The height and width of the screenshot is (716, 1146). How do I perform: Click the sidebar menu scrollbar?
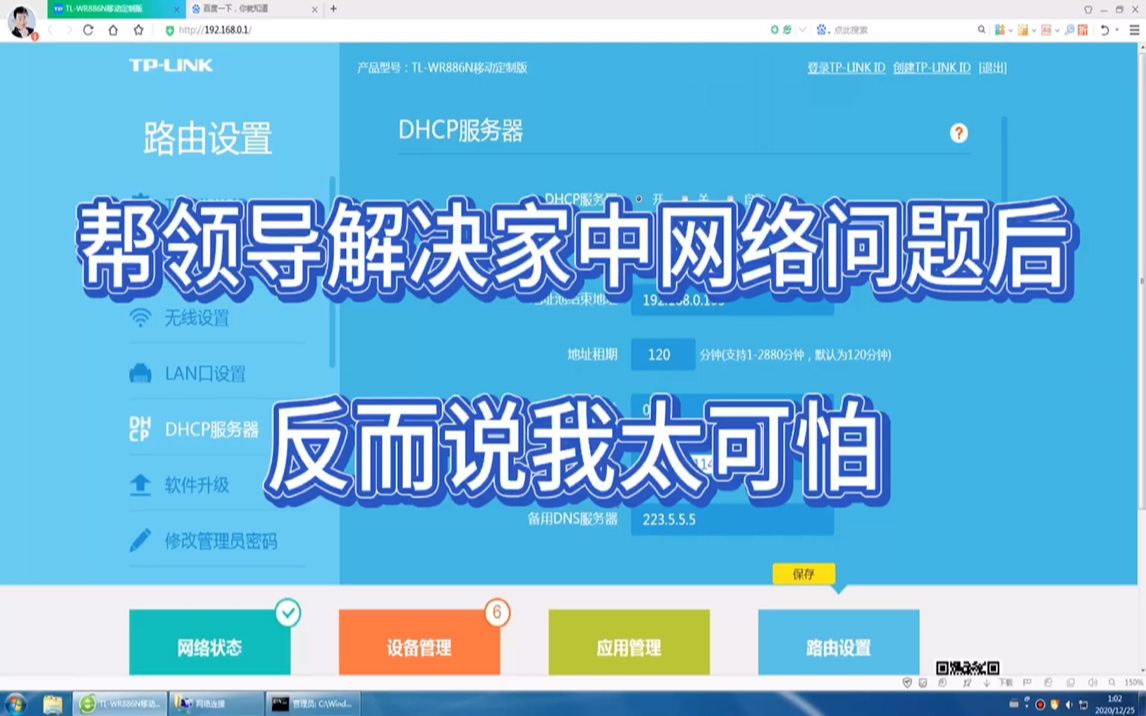pos(333,272)
